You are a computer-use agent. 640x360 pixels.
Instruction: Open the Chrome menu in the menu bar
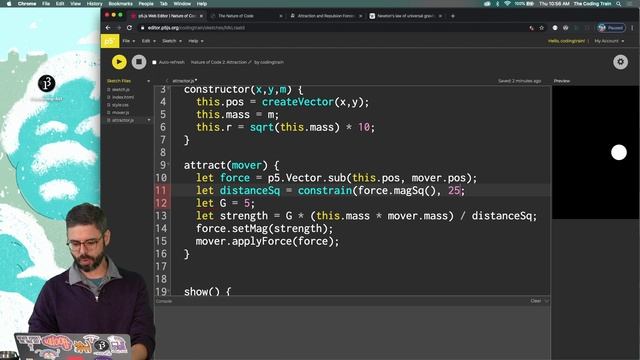click(x=27, y=4)
